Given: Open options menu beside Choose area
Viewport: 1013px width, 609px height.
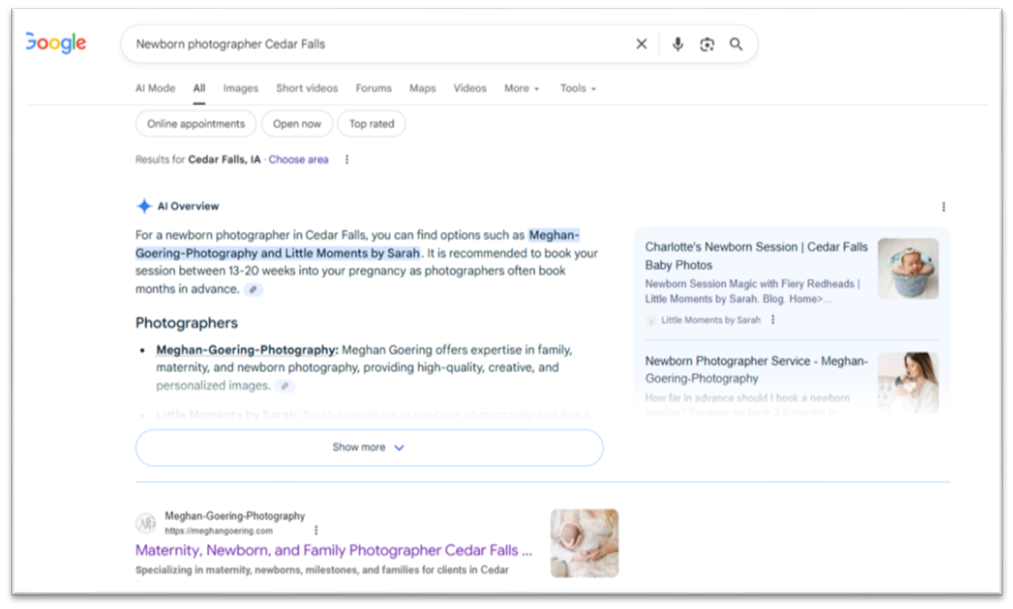Looking at the screenshot, I should tap(347, 160).
